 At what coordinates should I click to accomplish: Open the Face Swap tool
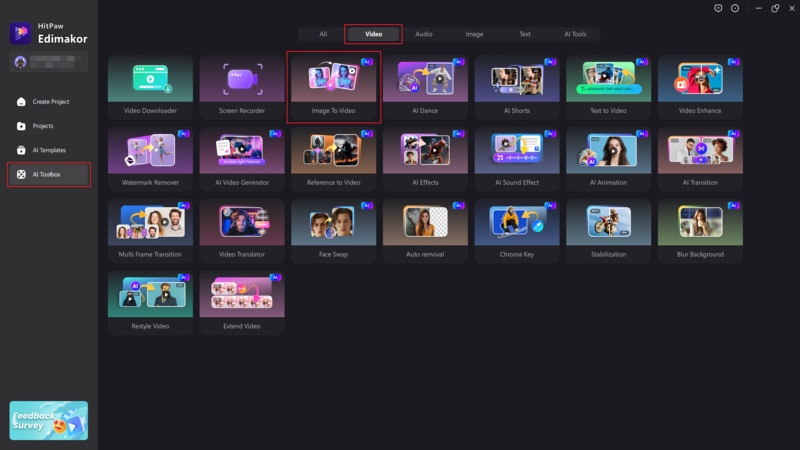(334, 231)
